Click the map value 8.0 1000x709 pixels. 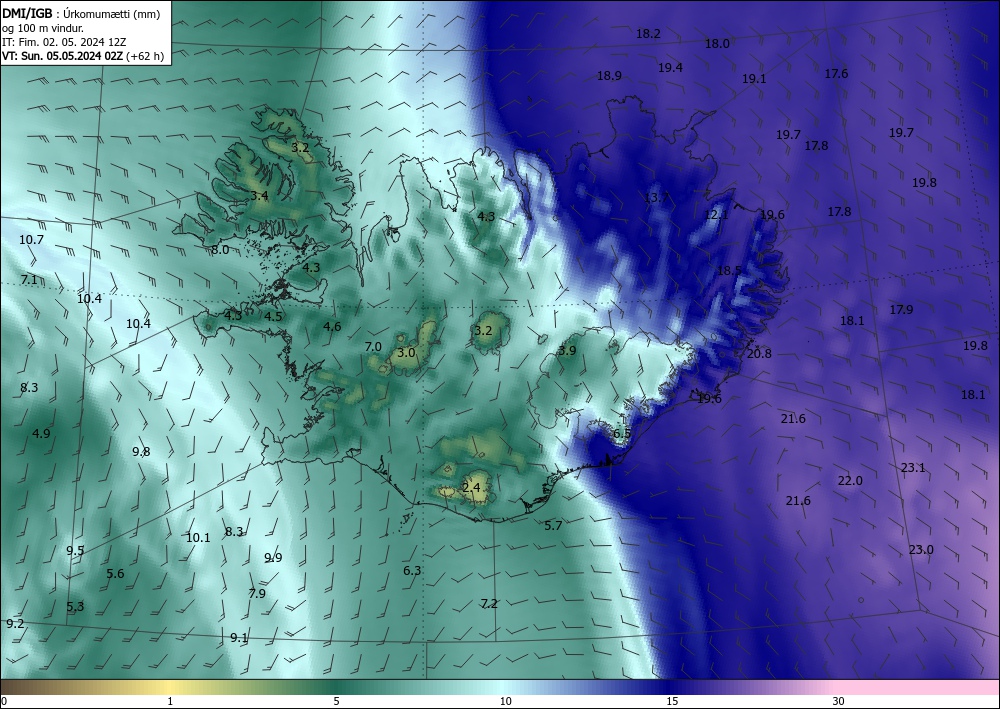(x=219, y=250)
